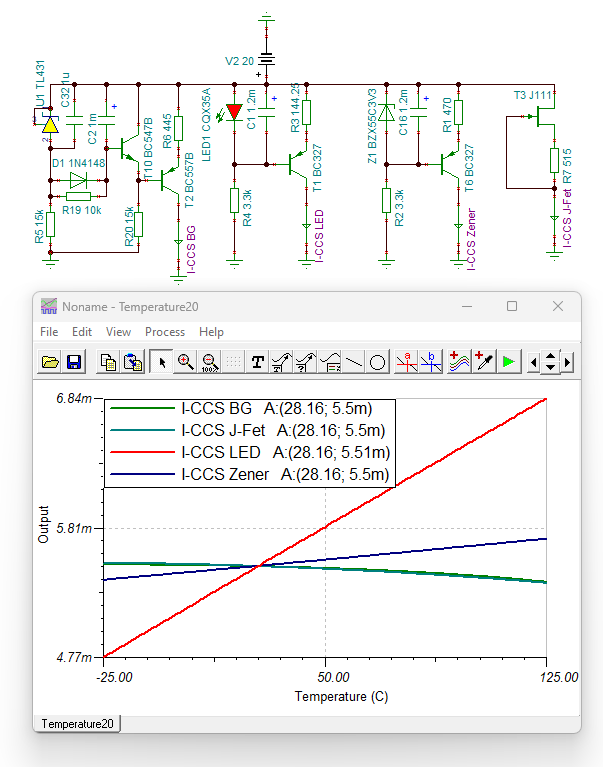The width and height of the screenshot is (603, 767).
Task: Open the View menu
Action: click(x=118, y=332)
